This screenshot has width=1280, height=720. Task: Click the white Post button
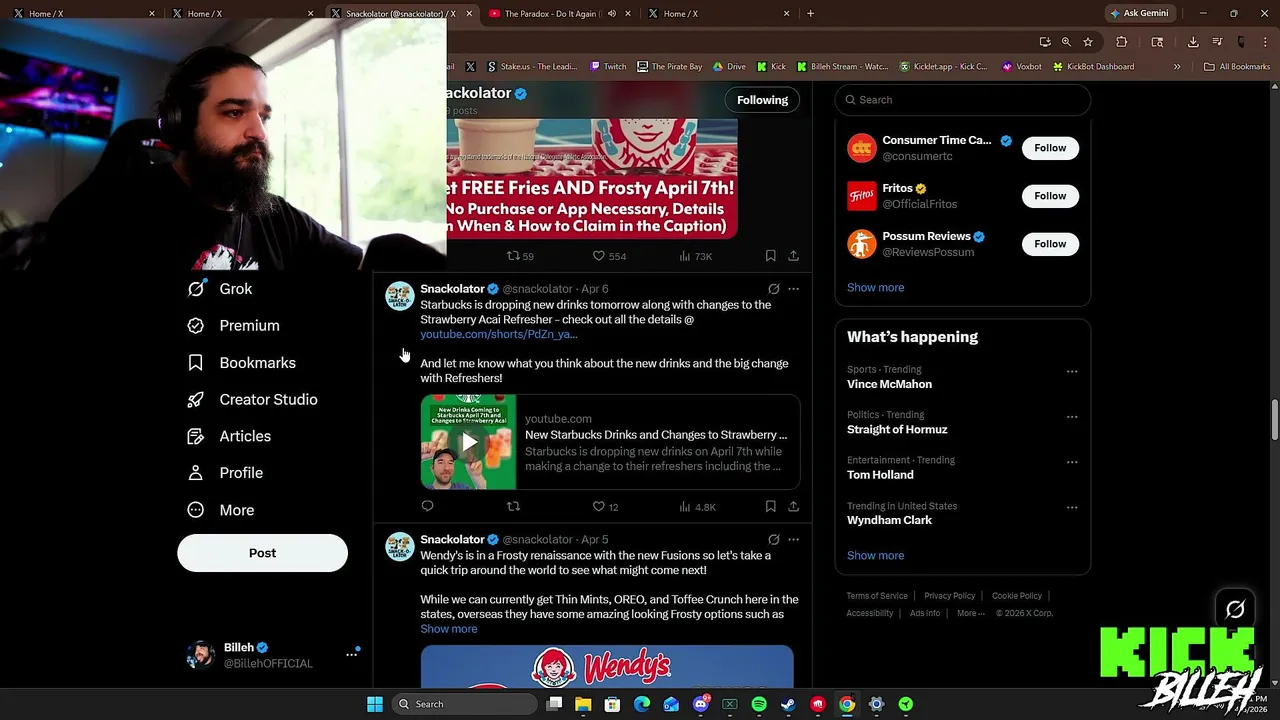(262, 553)
